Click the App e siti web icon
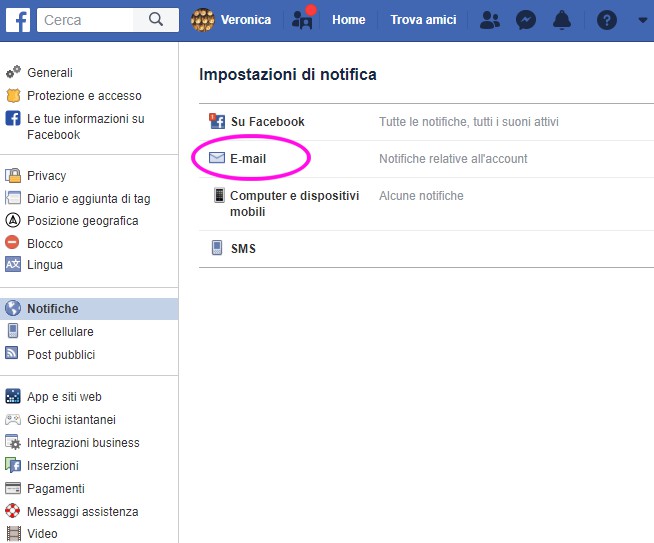654x543 pixels. 13,396
